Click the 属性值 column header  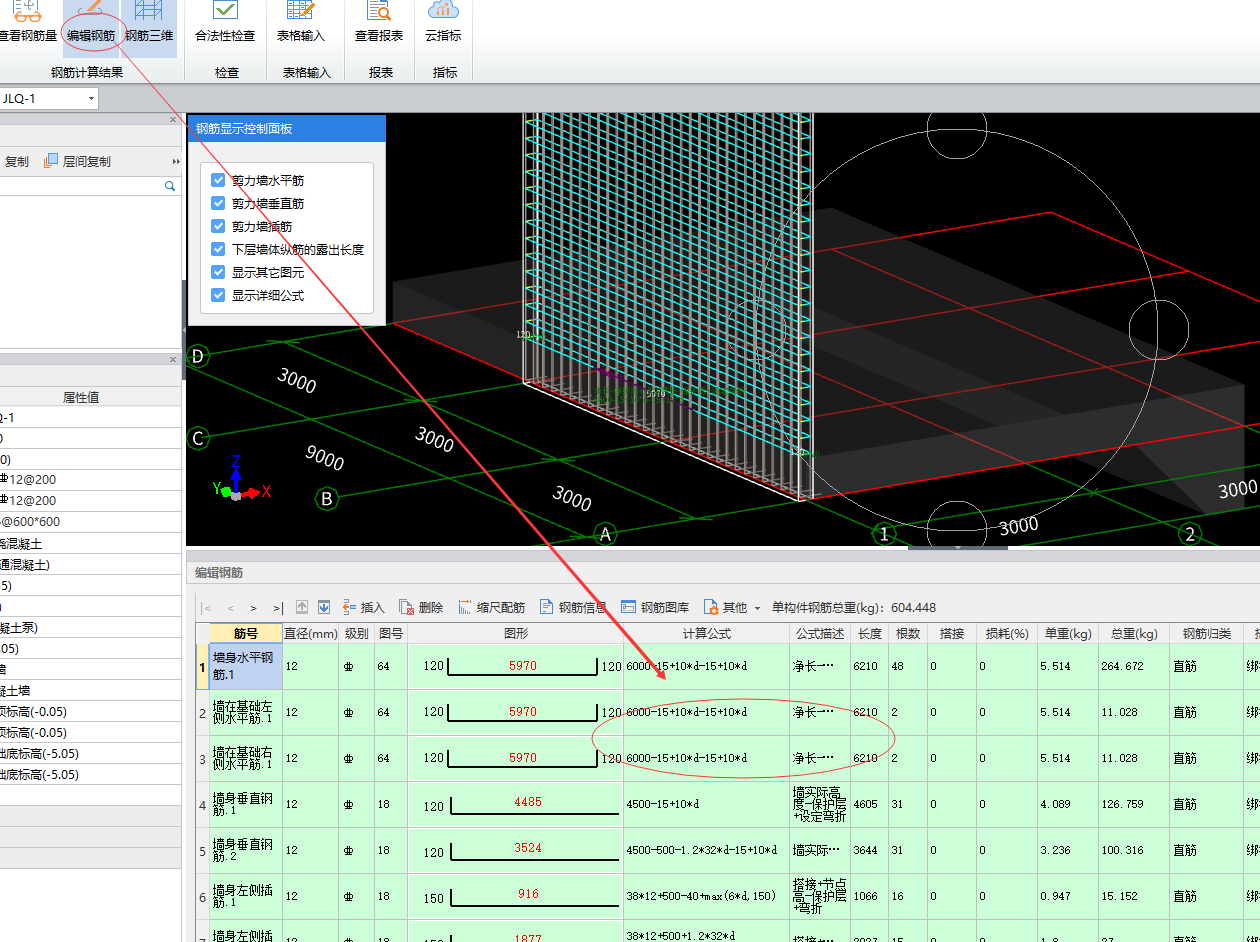(81, 397)
